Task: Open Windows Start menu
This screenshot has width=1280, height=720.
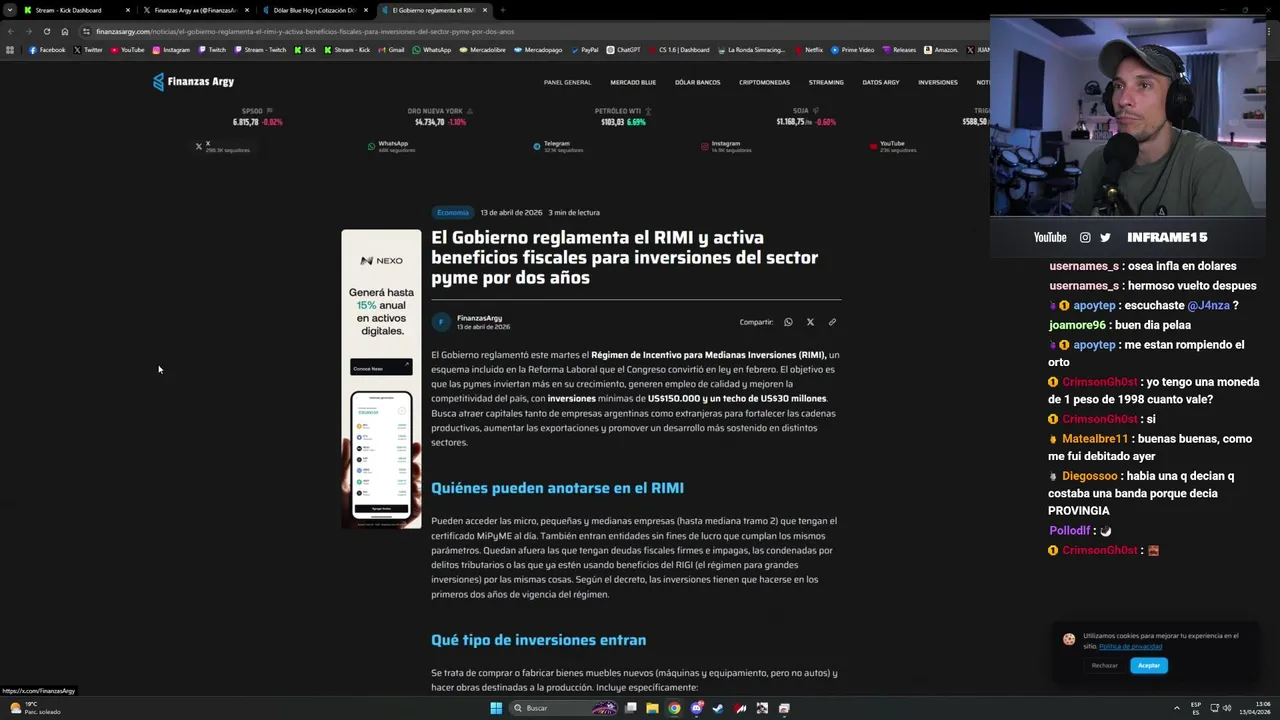Action: pyautogui.click(x=496, y=708)
